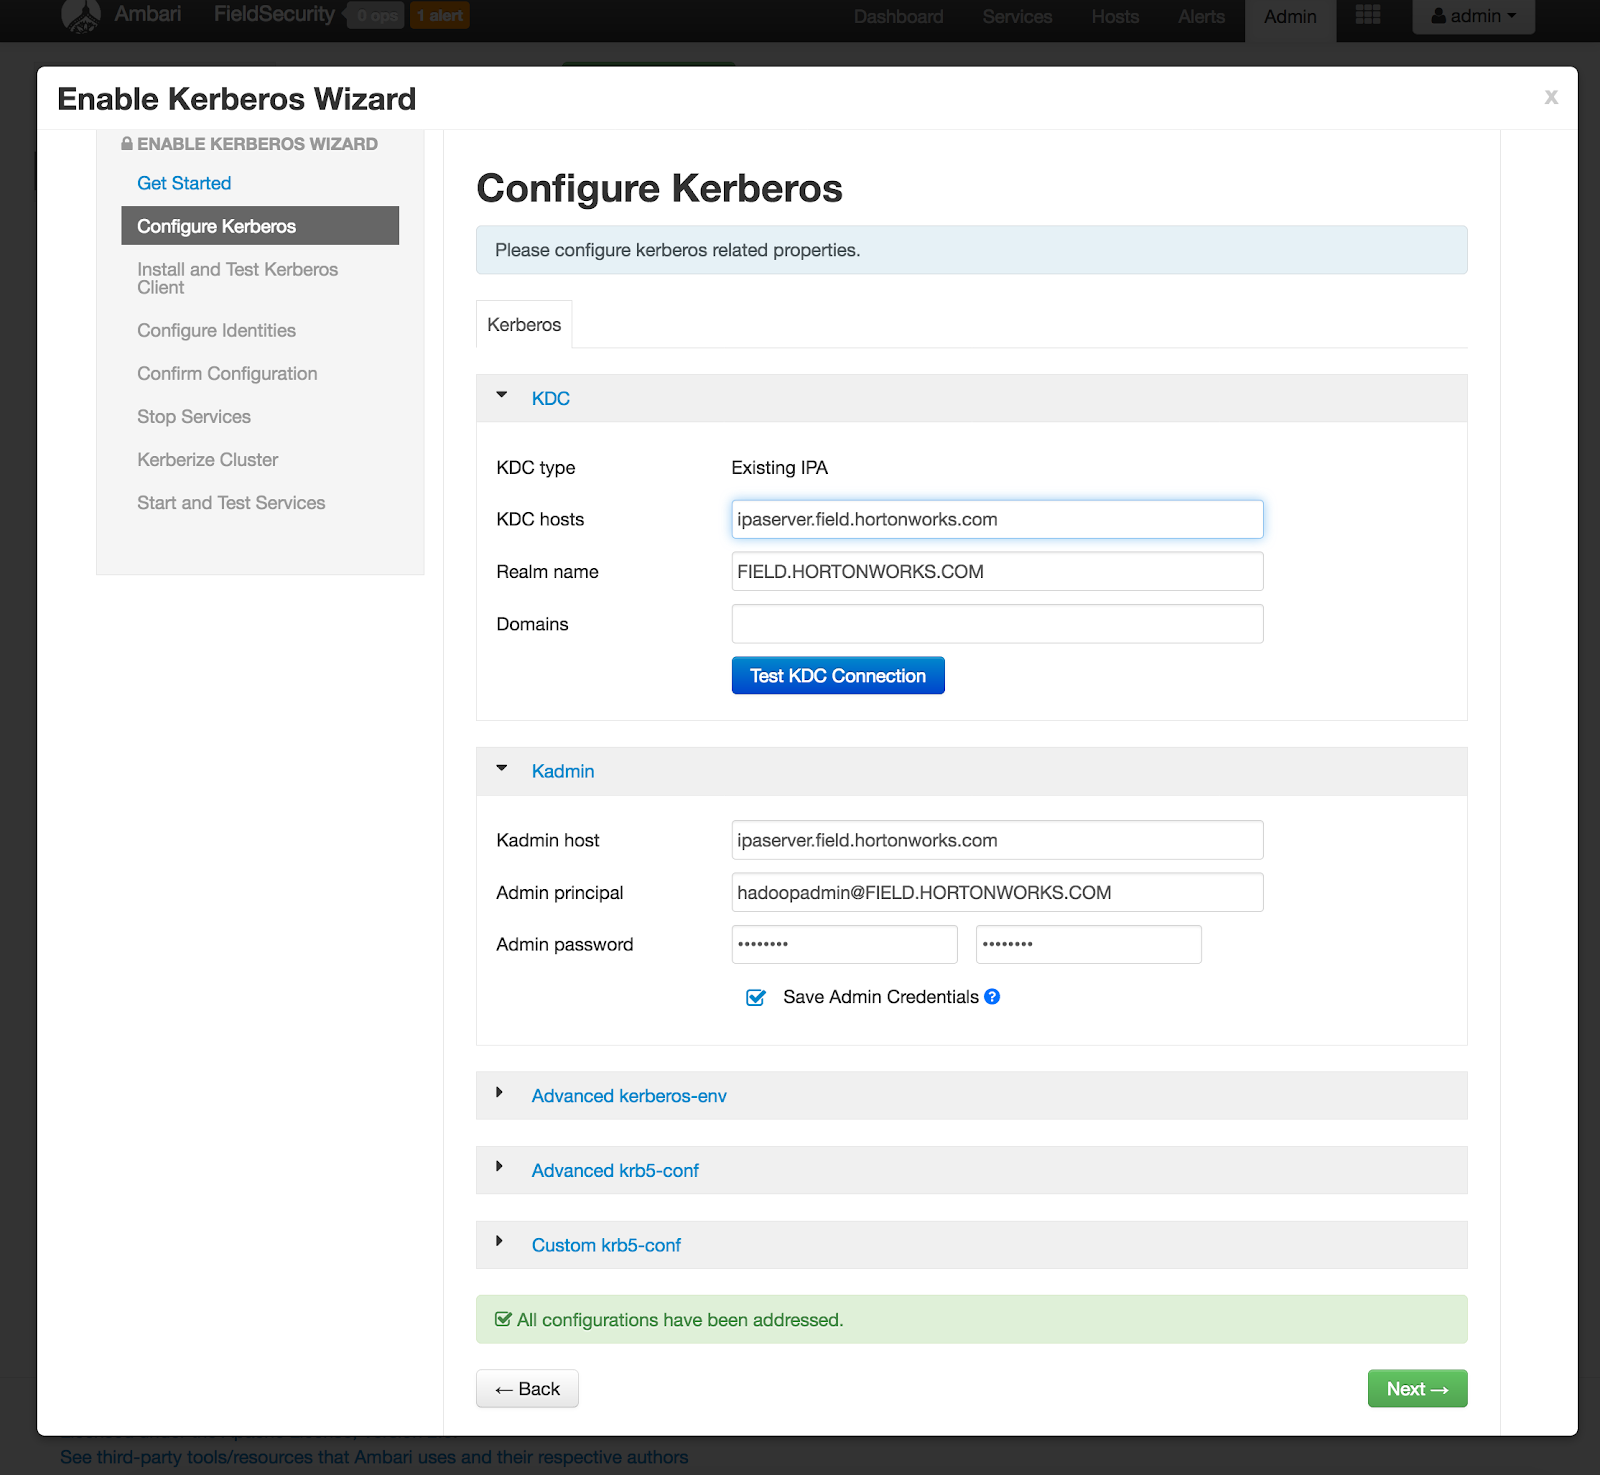This screenshot has width=1600, height=1475.
Task: Open the grid views icon in navbar
Action: point(1368,15)
